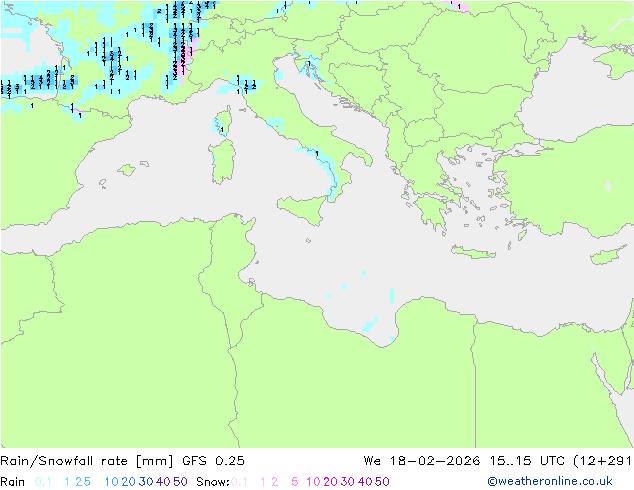Pick the Rain 0.1 legend value
This screenshot has width=634, height=490.
43,482
